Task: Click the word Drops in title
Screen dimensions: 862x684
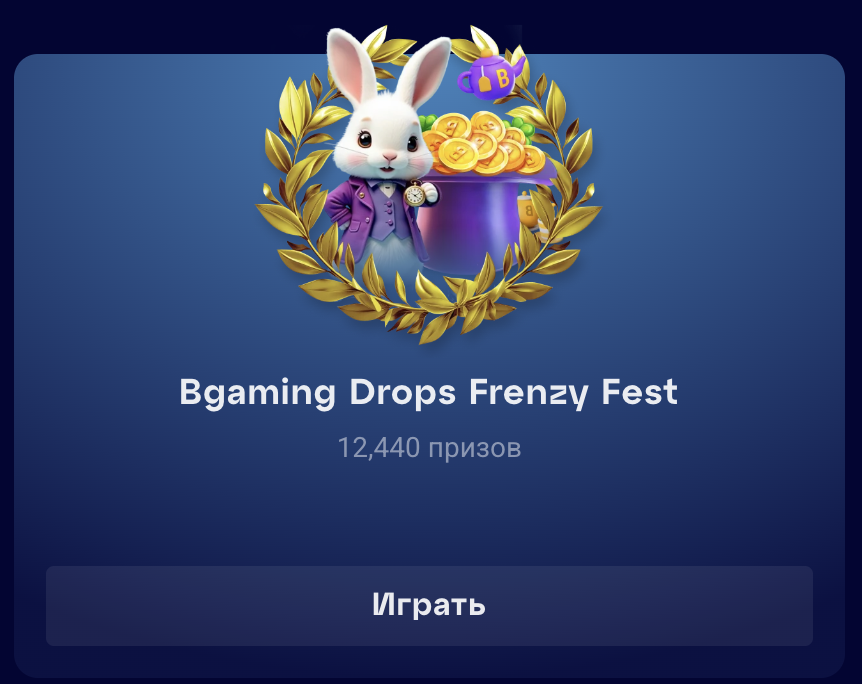Action: click(x=402, y=393)
